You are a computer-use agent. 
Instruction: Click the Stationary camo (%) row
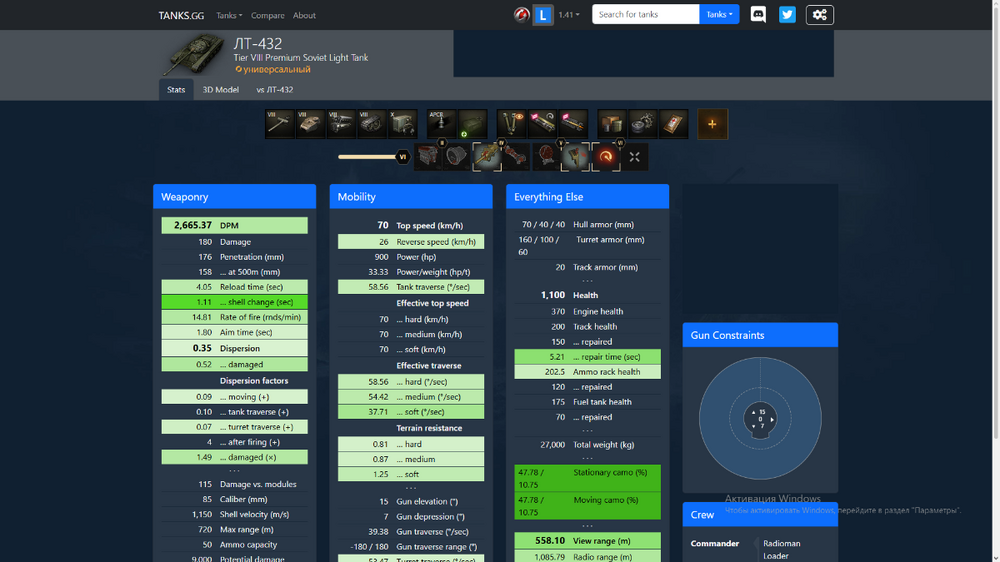[x=587, y=478]
